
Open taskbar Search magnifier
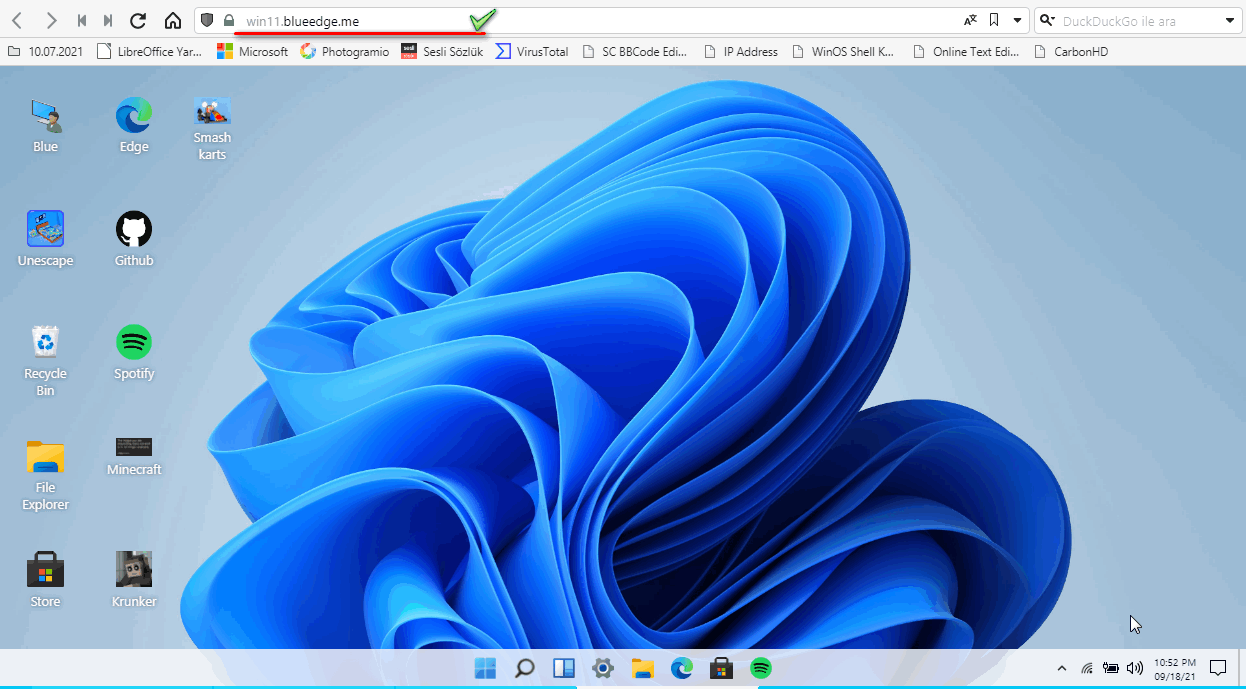coord(524,668)
